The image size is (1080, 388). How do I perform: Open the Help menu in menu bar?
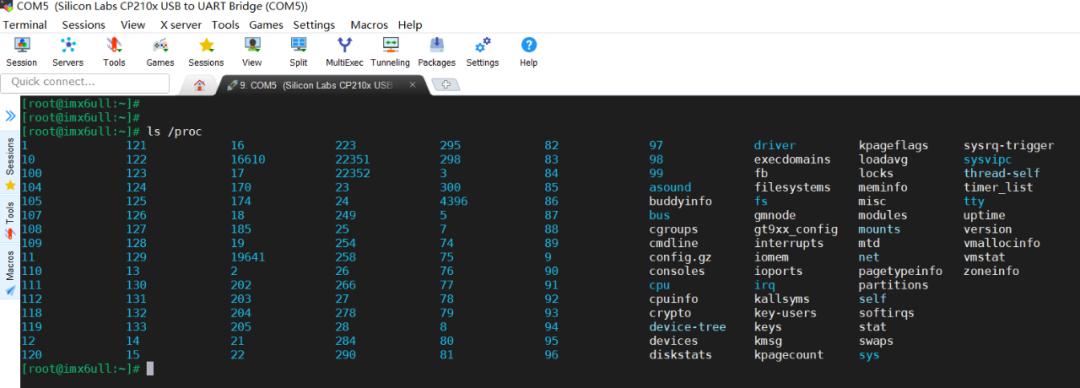(x=410, y=25)
